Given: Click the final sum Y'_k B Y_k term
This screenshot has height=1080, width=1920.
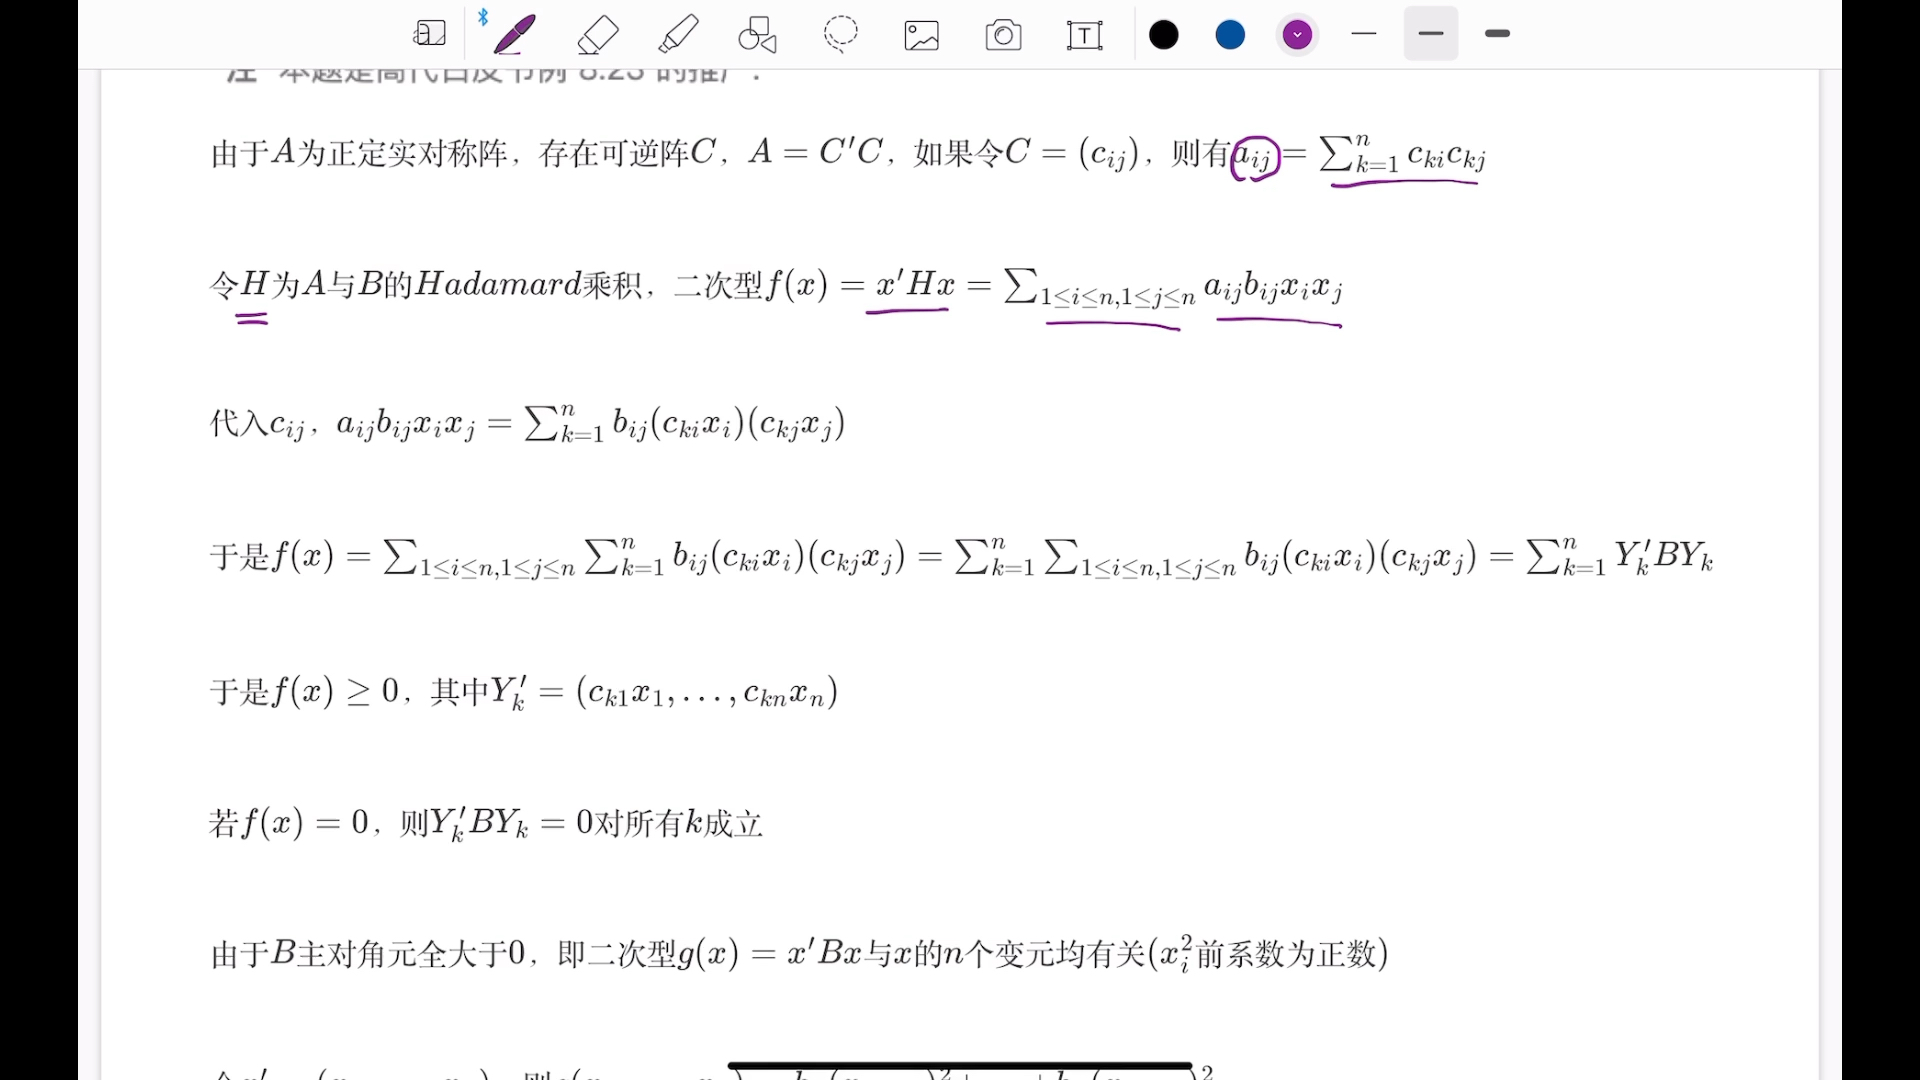Looking at the screenshot, I should [x=1620, y=557].
